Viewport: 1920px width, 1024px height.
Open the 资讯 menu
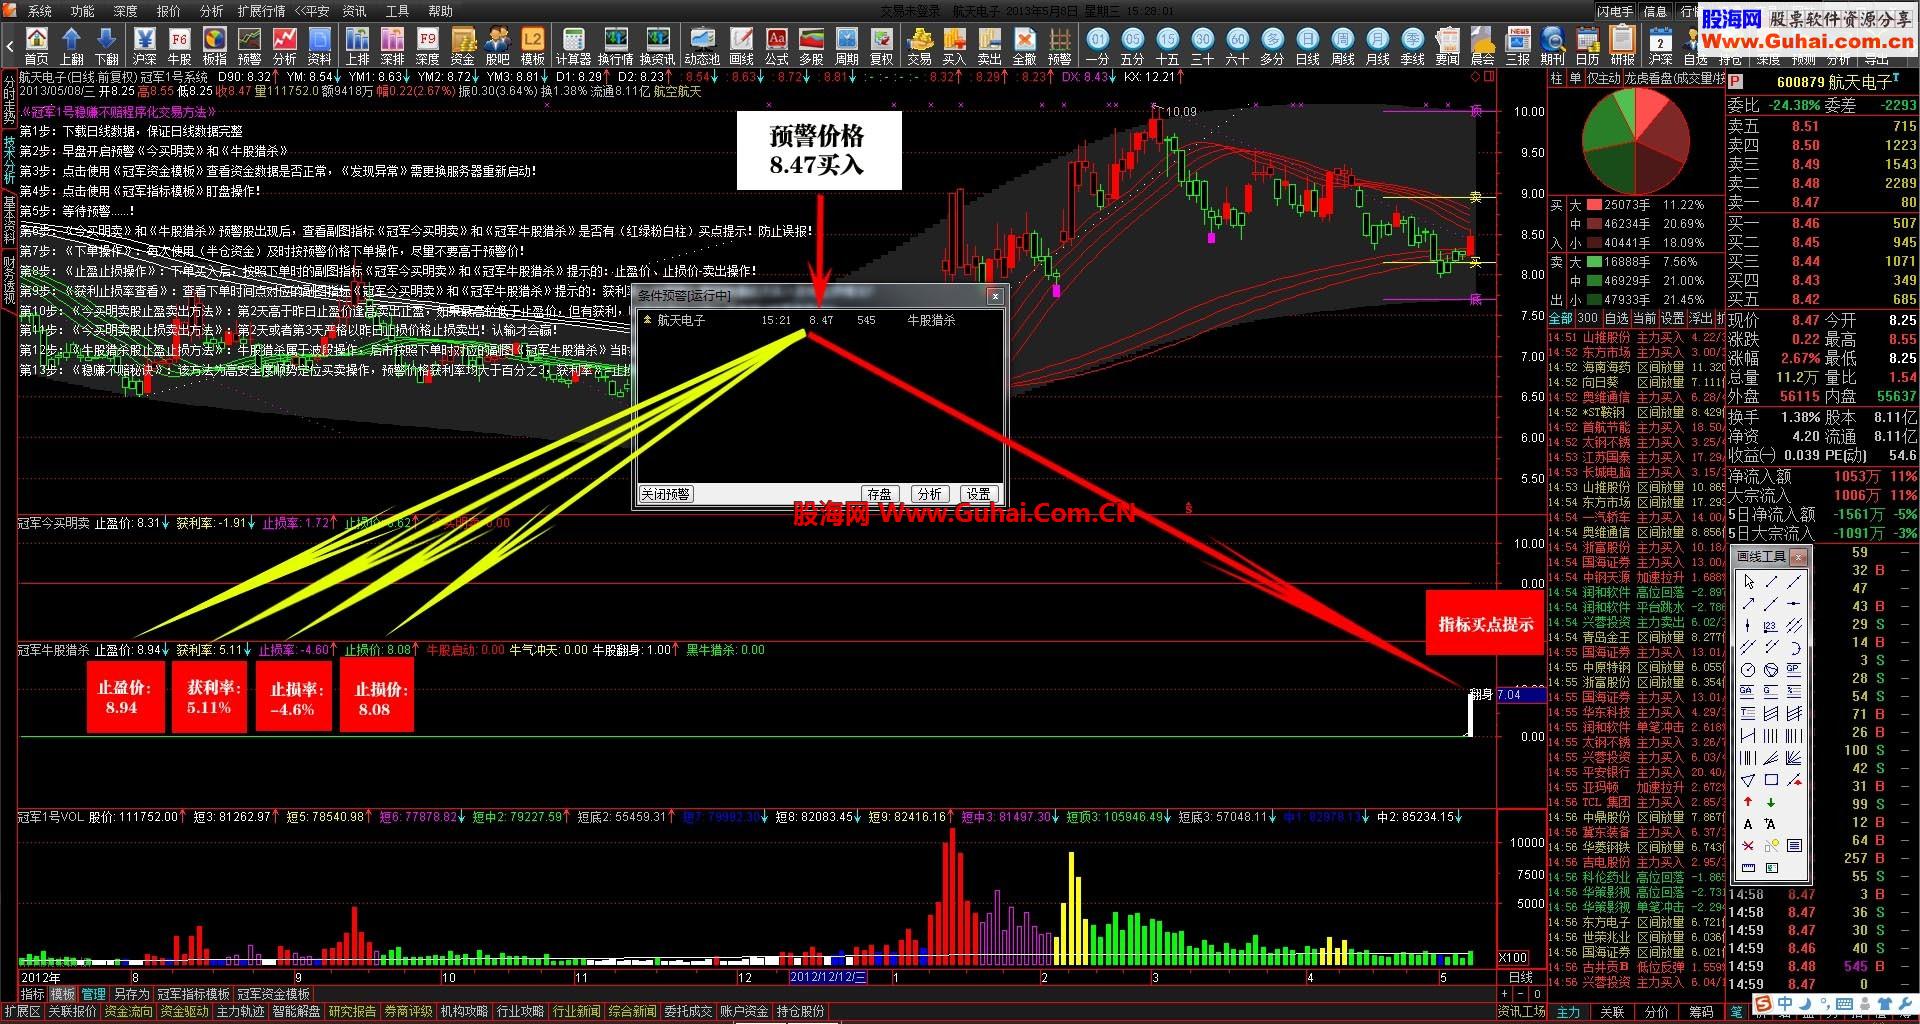(x=355, y=11)
